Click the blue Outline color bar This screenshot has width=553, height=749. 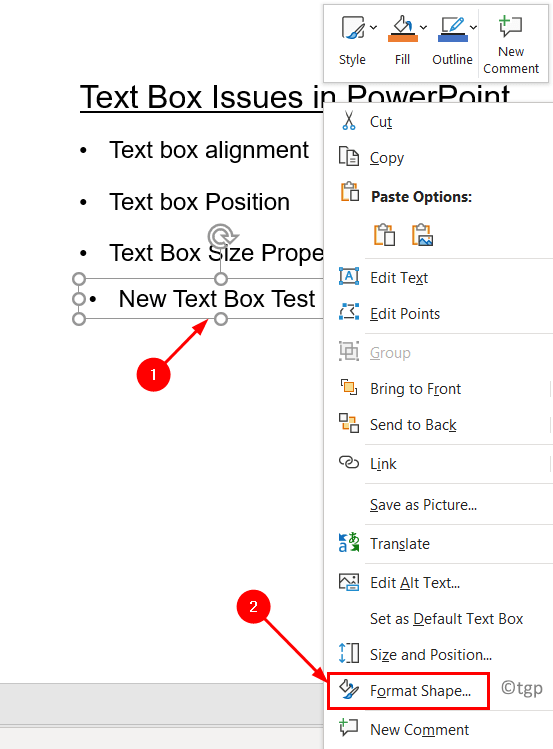453,38
